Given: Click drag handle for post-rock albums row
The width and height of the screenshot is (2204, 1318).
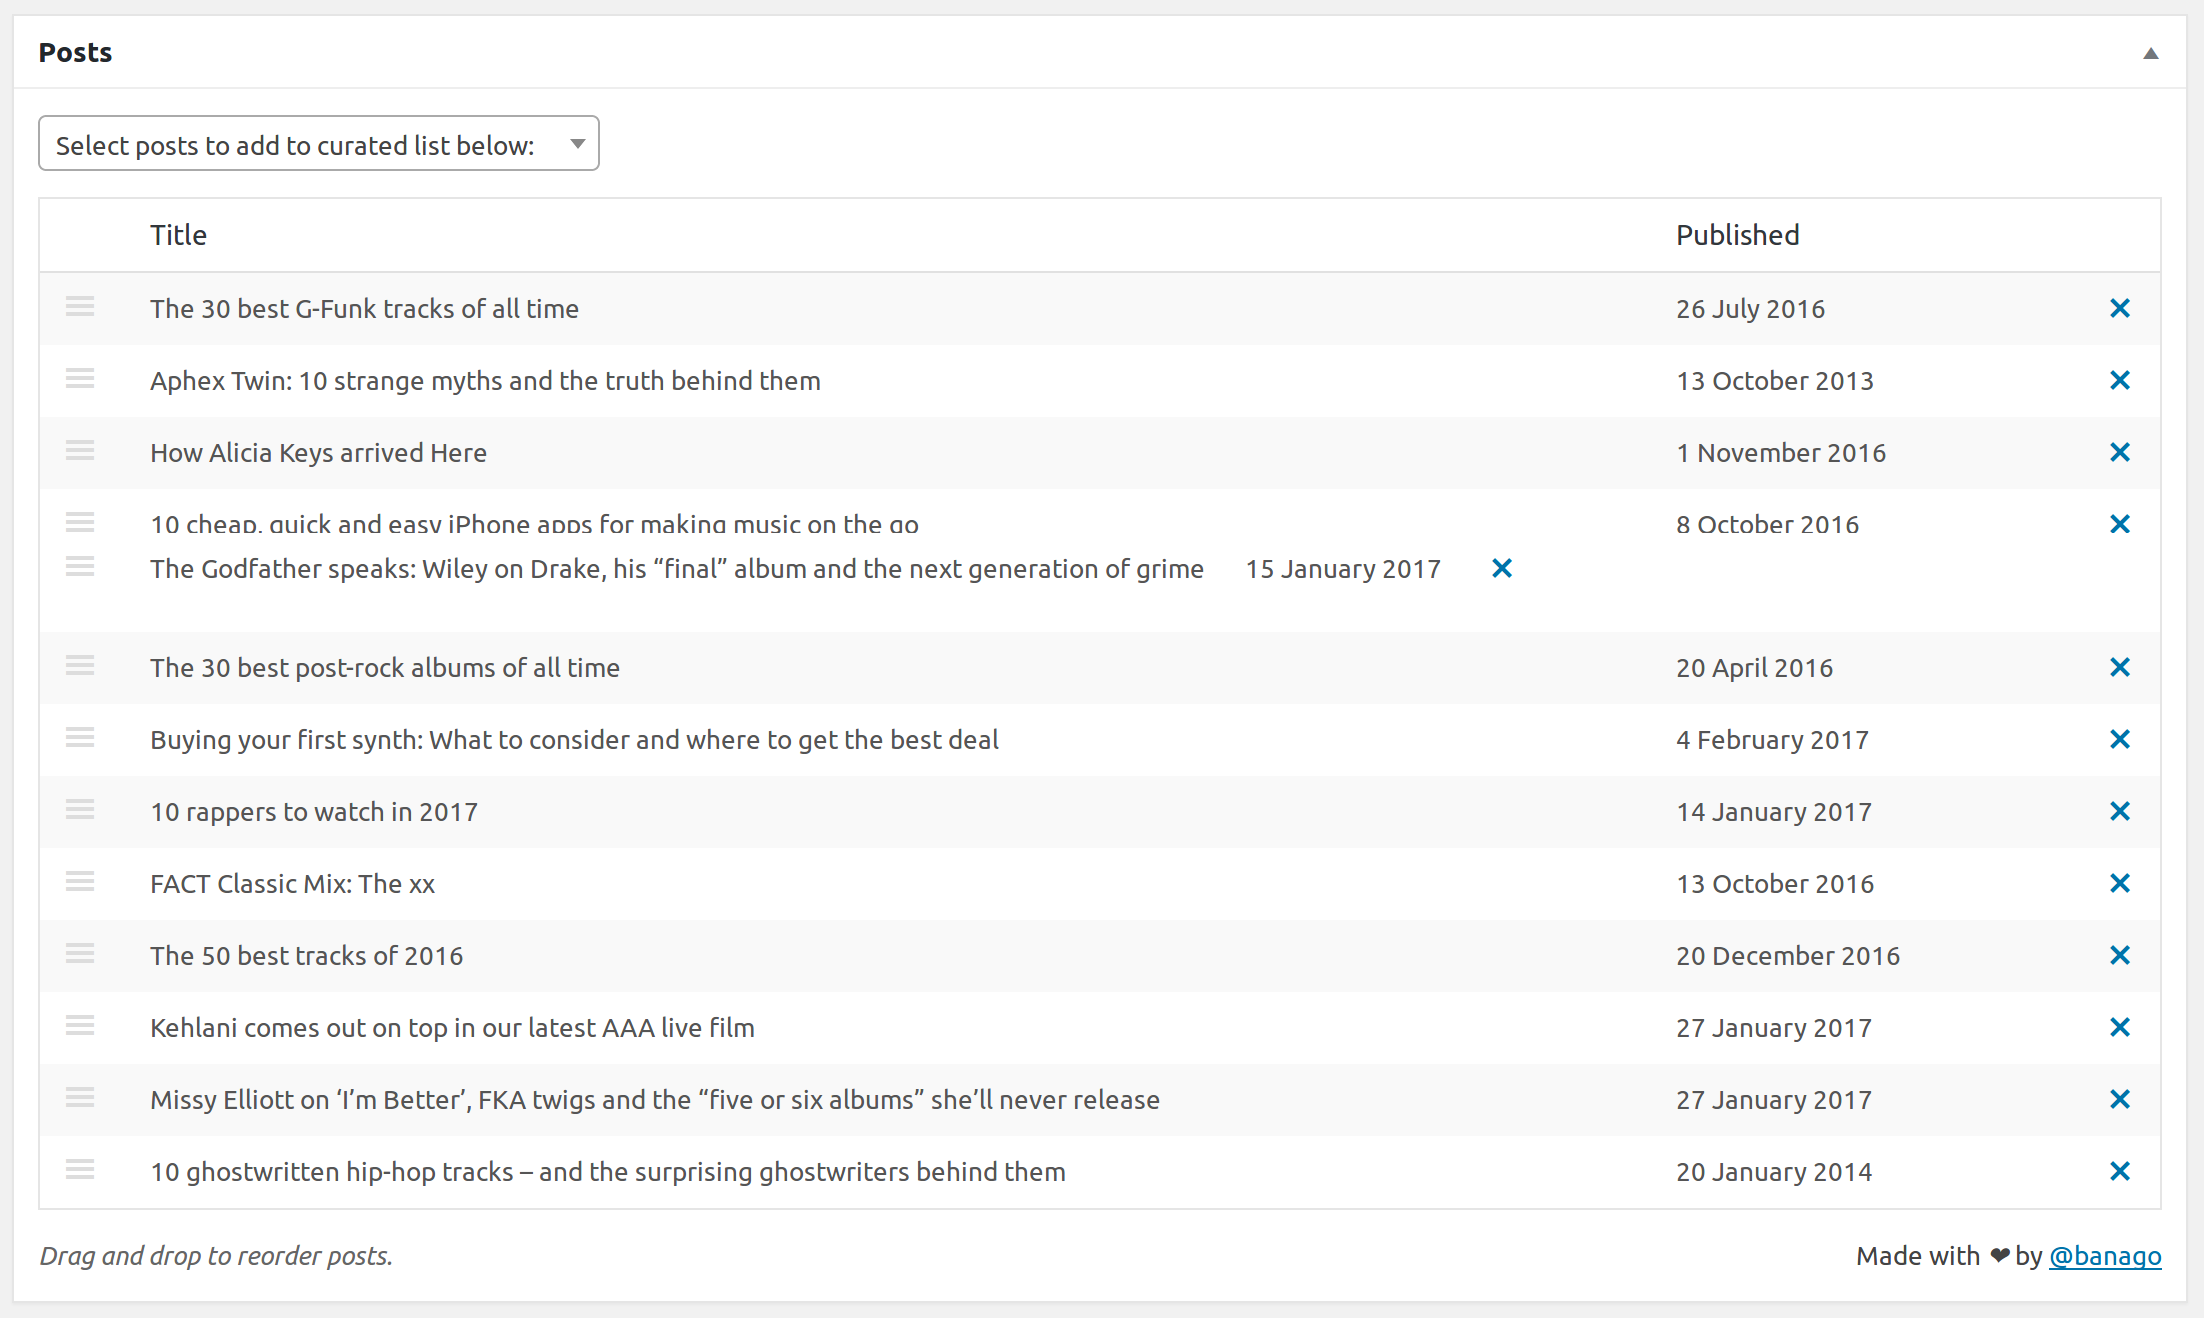Looking at the screenshot, I should tap(80, 665).
